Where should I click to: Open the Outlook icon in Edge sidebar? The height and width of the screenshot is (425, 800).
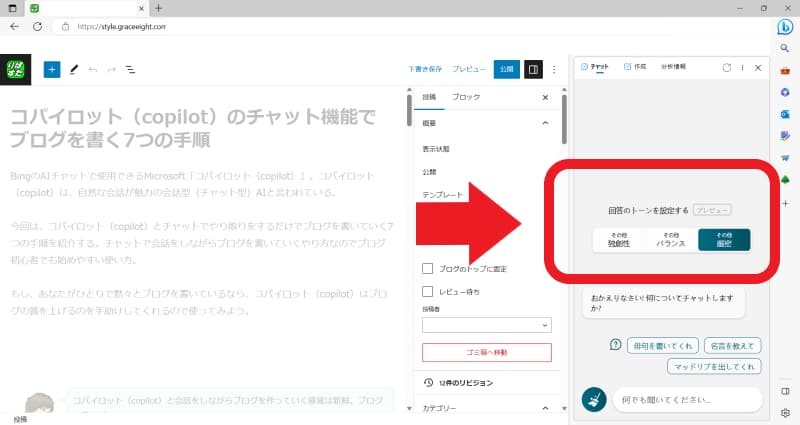click(x=785, y=114)
